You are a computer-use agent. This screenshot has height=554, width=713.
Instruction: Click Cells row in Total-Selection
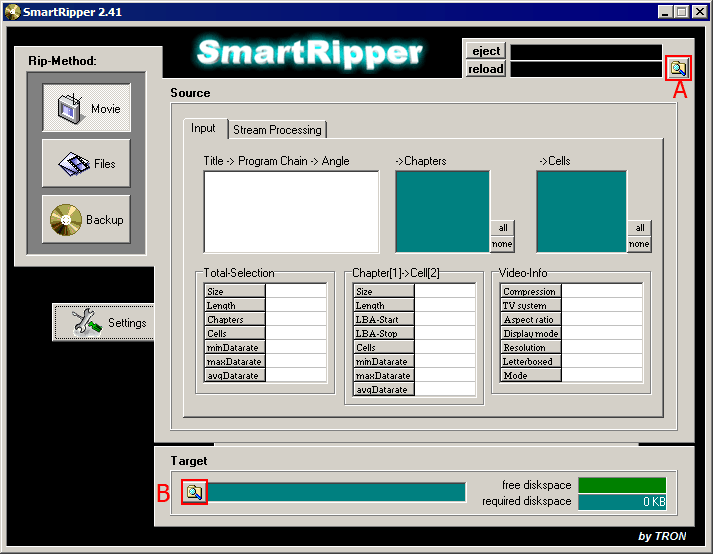click(x=265, y=333)
